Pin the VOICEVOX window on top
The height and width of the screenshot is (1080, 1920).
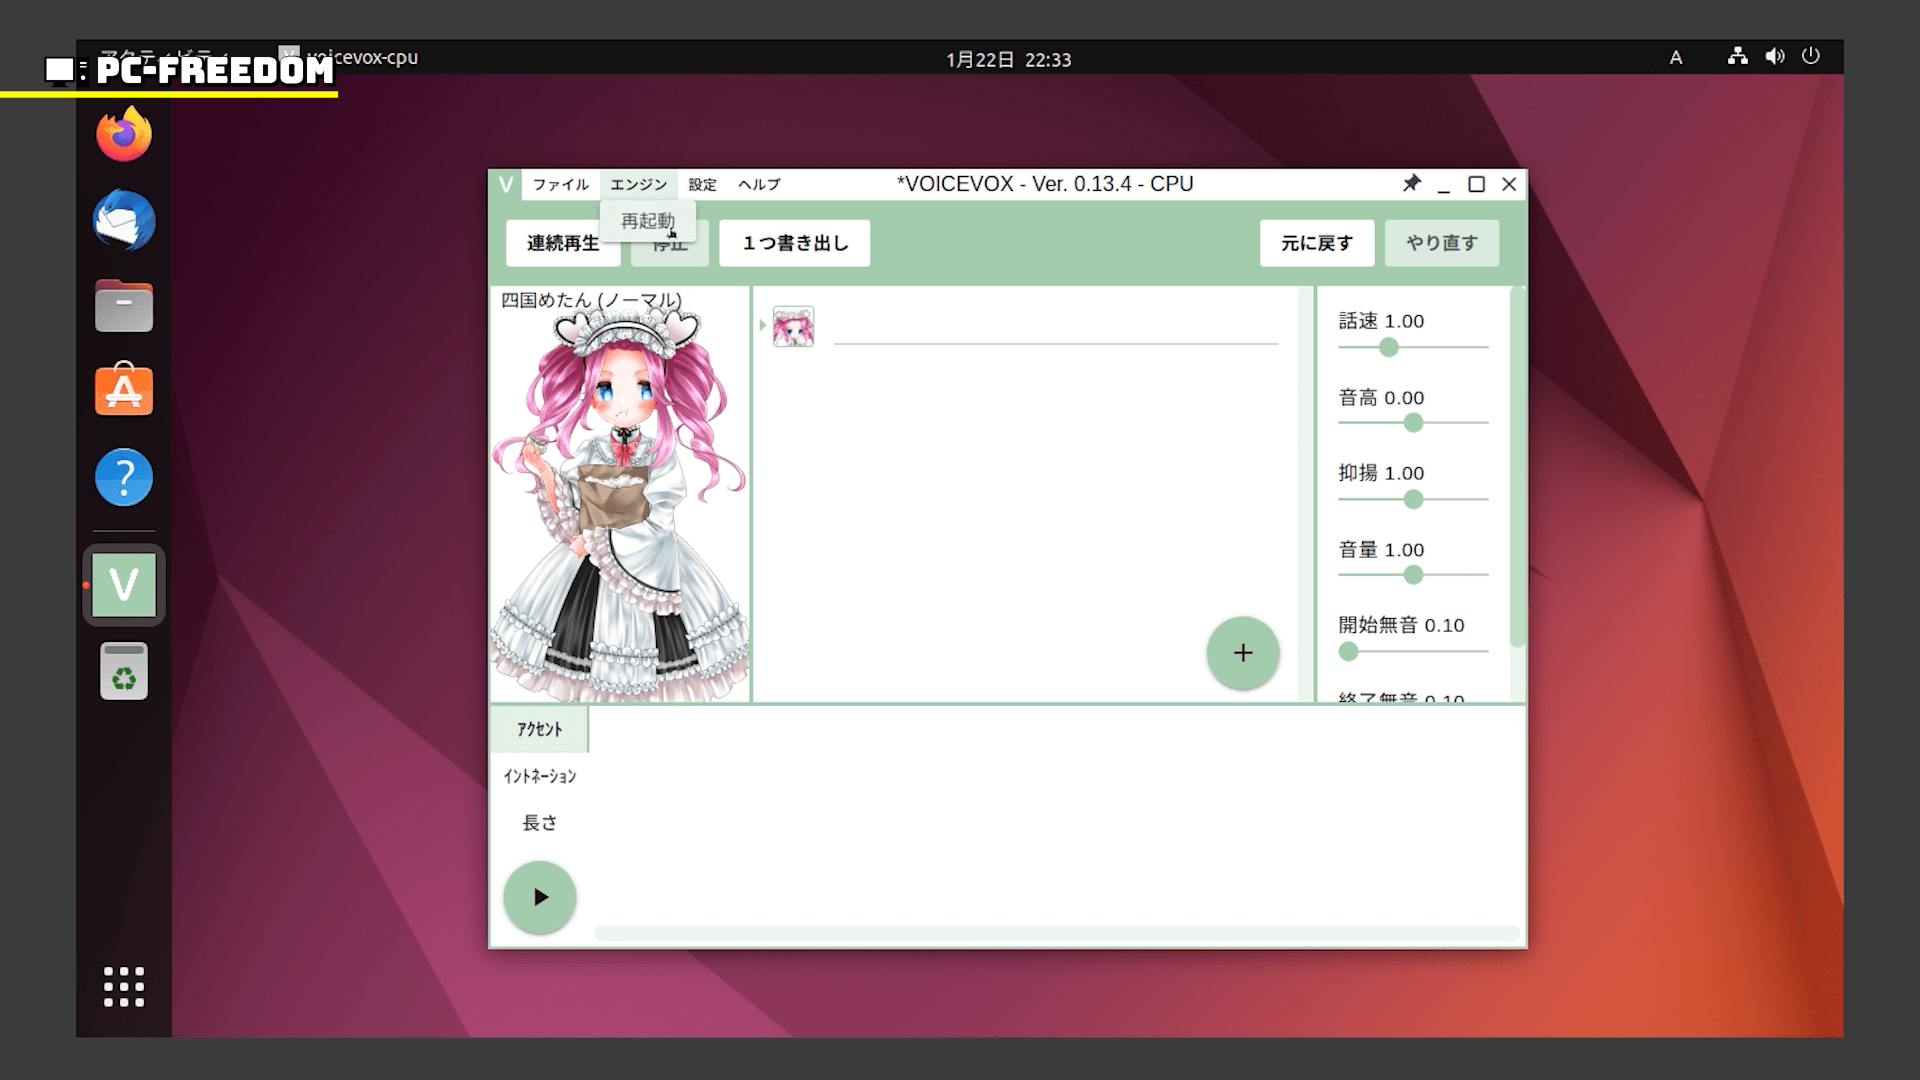pyautogui.click(x=1411, y=184)
